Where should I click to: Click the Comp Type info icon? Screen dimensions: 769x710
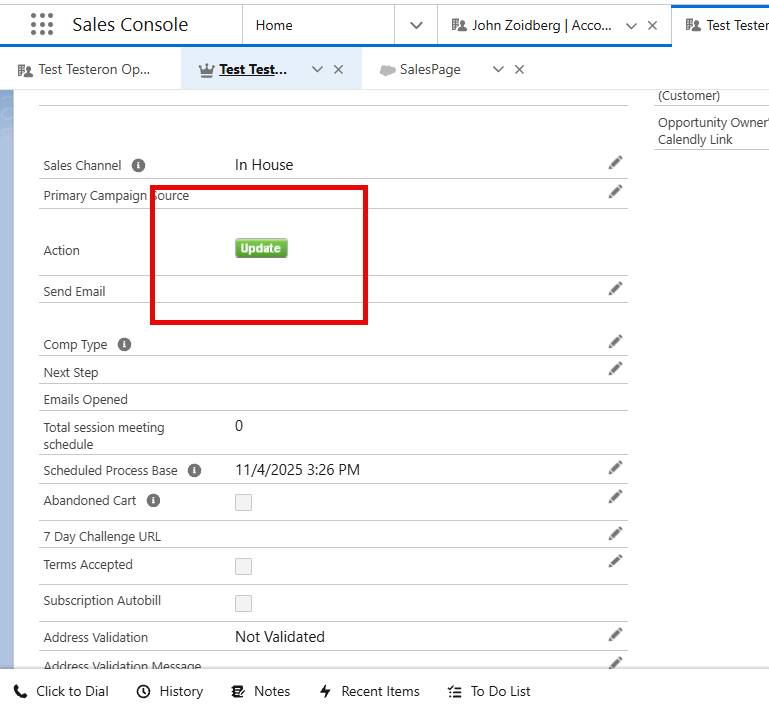click(x=124, y=345)
